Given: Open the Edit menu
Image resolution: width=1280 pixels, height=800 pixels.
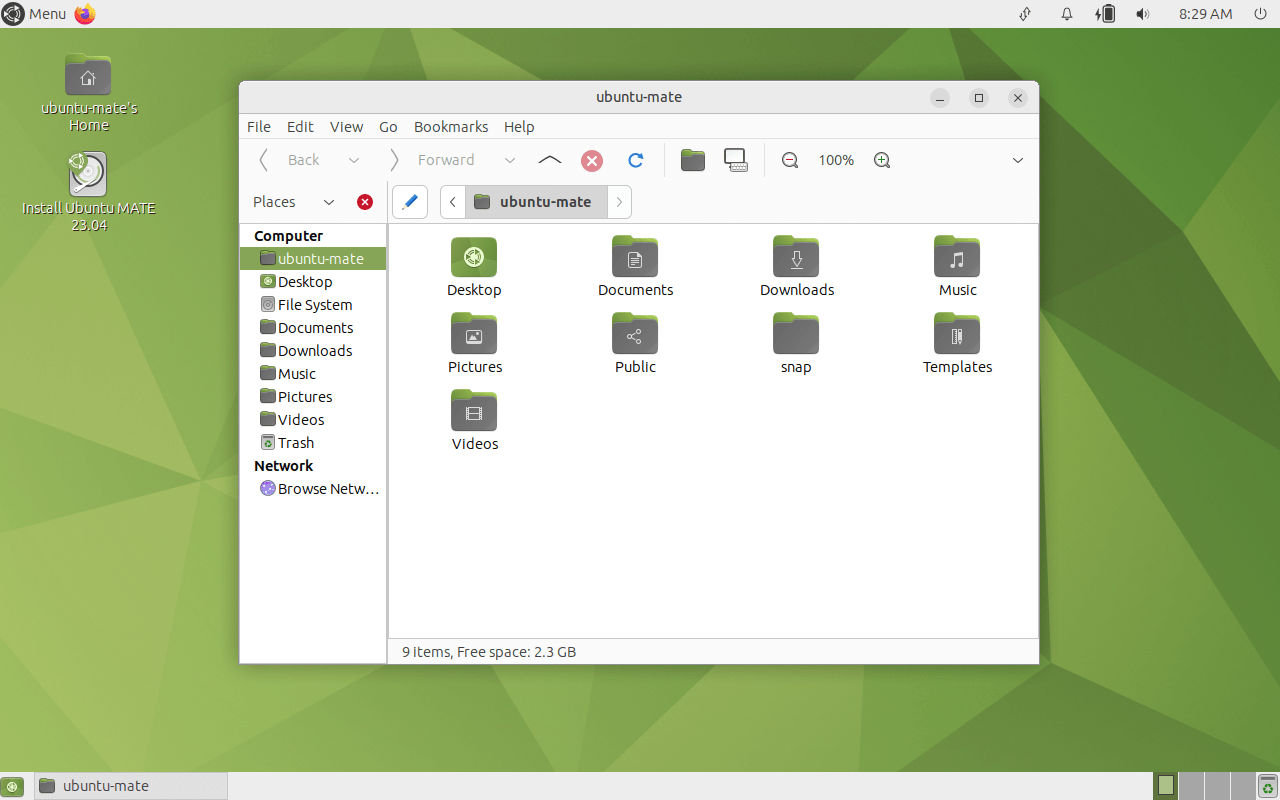Looking at the screenshot, I should (300, 127).
